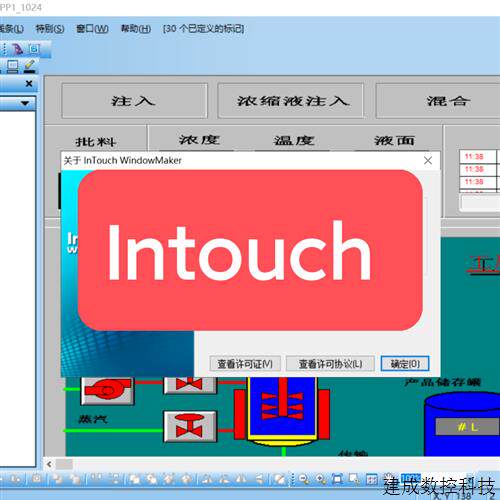Click the break symbol icon
Viewport: 500px width, 500px height.
click(x=151, y=479)
